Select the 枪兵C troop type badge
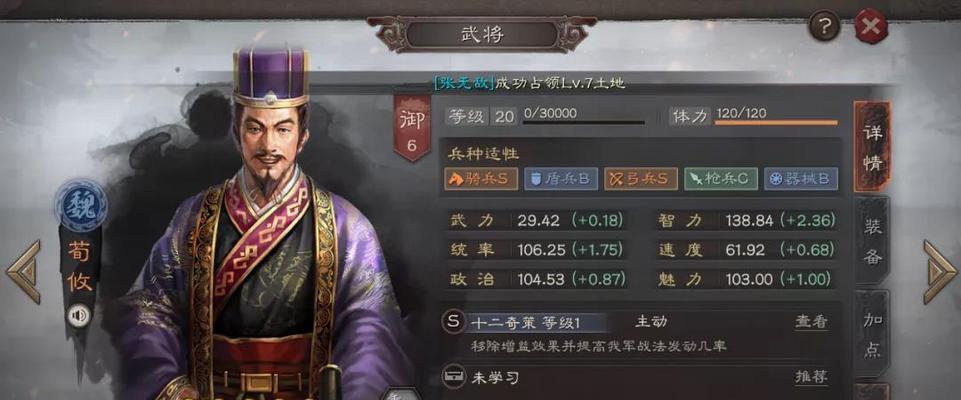 click(x=721, y=179)
